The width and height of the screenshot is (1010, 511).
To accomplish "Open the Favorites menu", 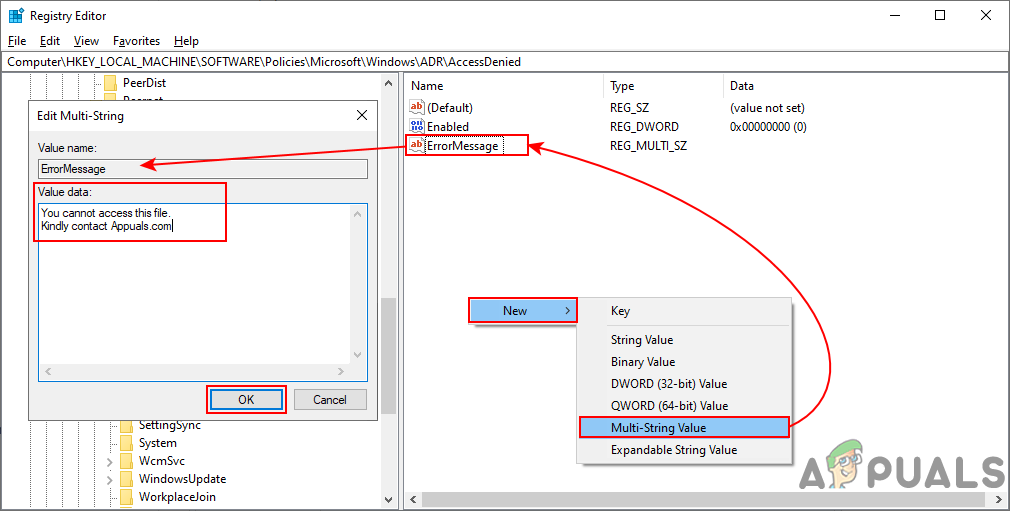I will (137, 41).
